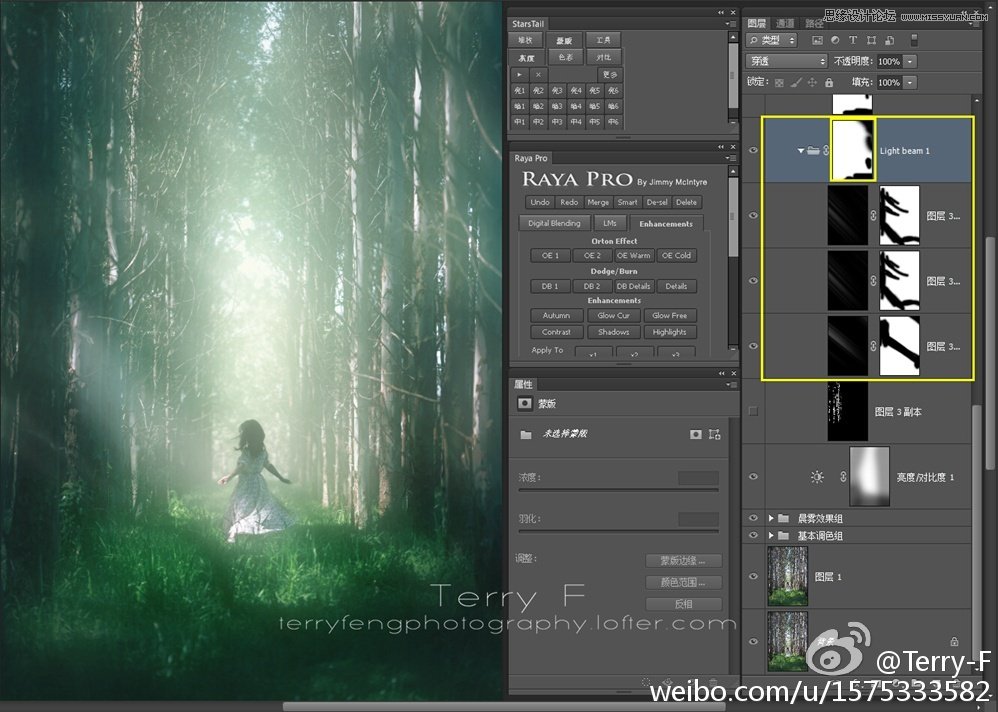The width and height of the screenshot is (998, 712).
Task: Click the X button in StarsTail panel
Action: (x=538, y=74)
